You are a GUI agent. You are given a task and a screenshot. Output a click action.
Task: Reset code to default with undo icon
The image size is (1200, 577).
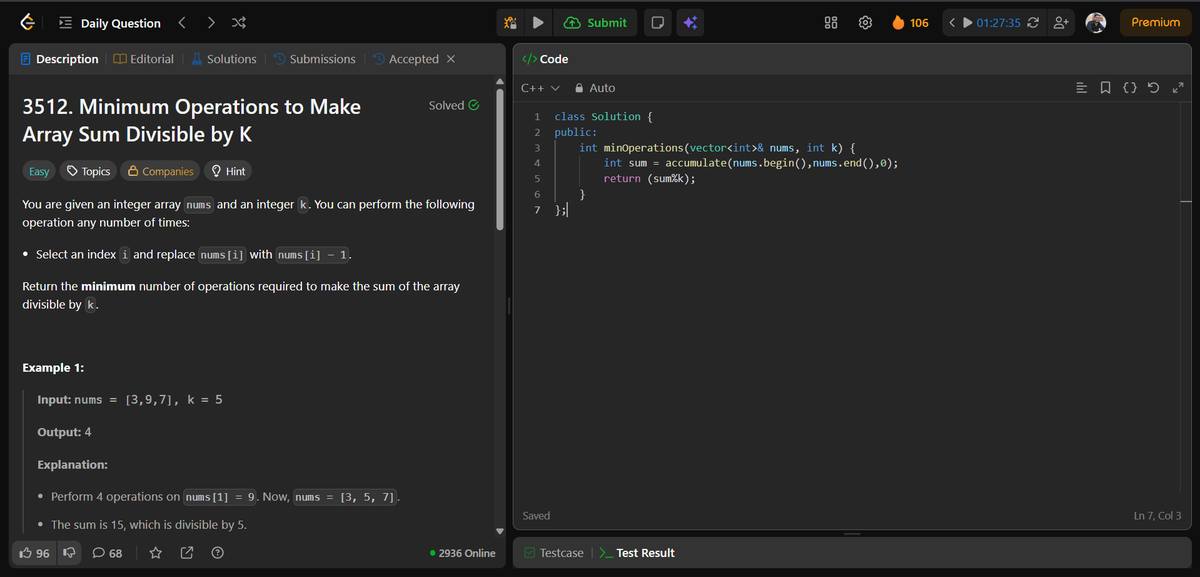point(1153,88)
